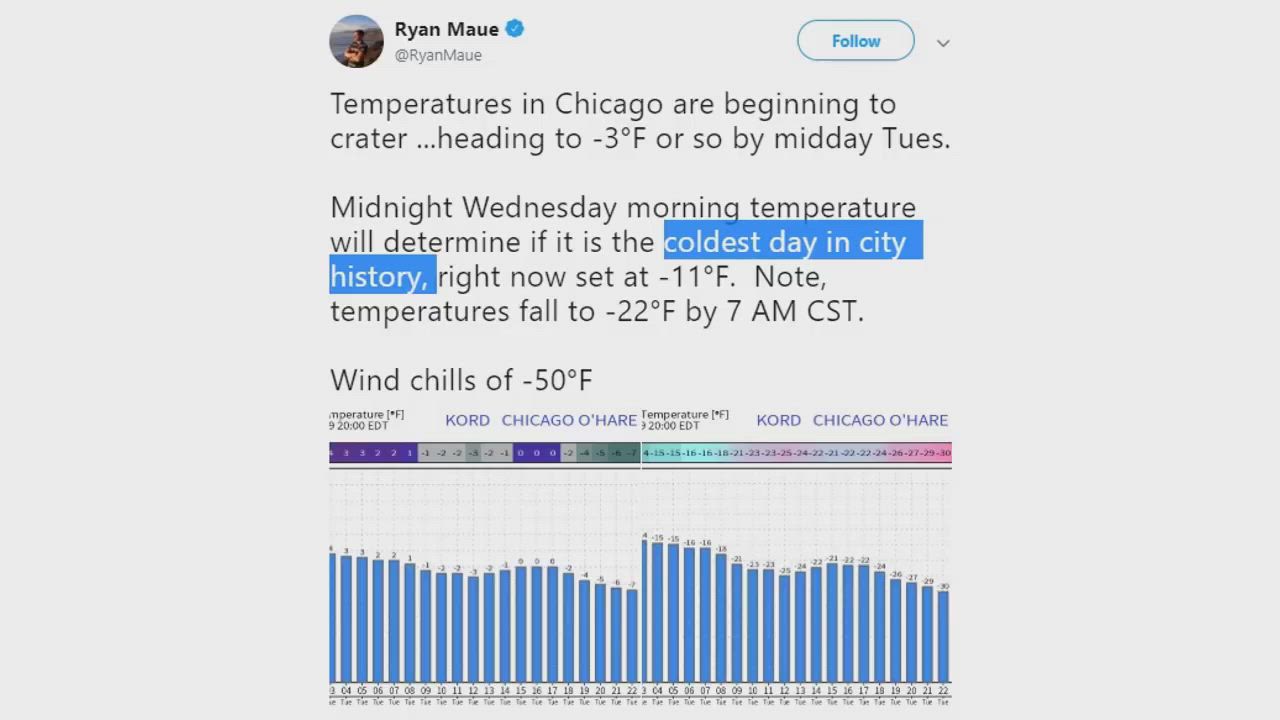1280x720 pixels.
Task: Click Ryan Maue's profile avatar
Action: [357, 41]
